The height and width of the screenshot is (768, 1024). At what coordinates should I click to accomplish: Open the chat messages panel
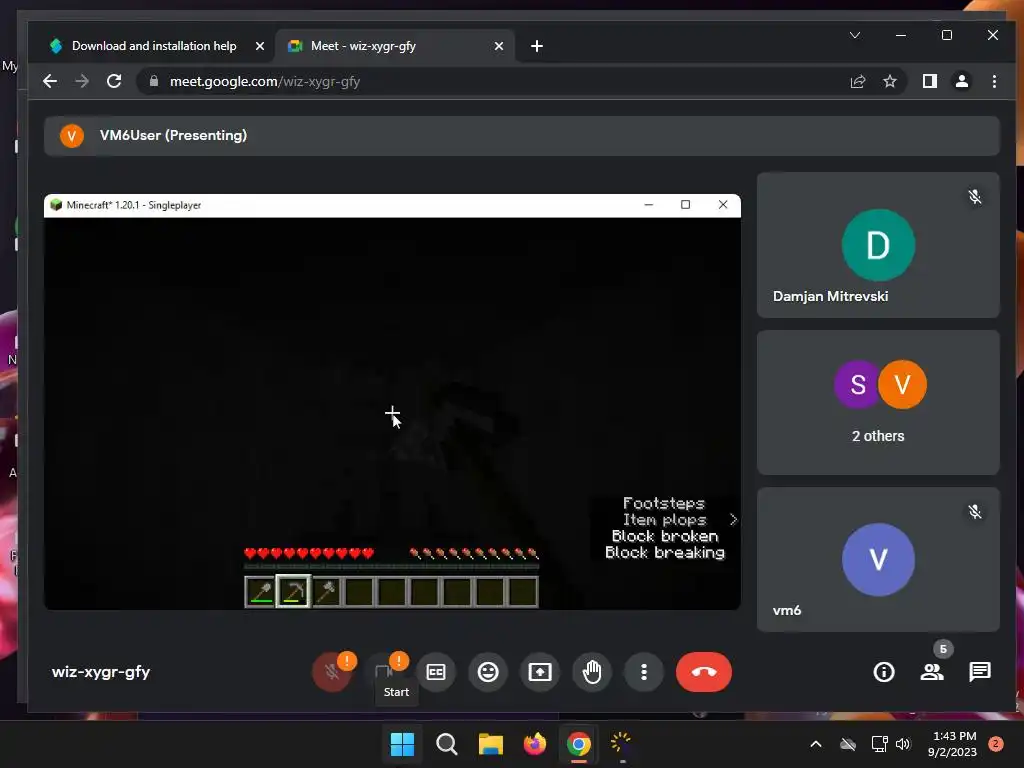[x=980, y=672]
